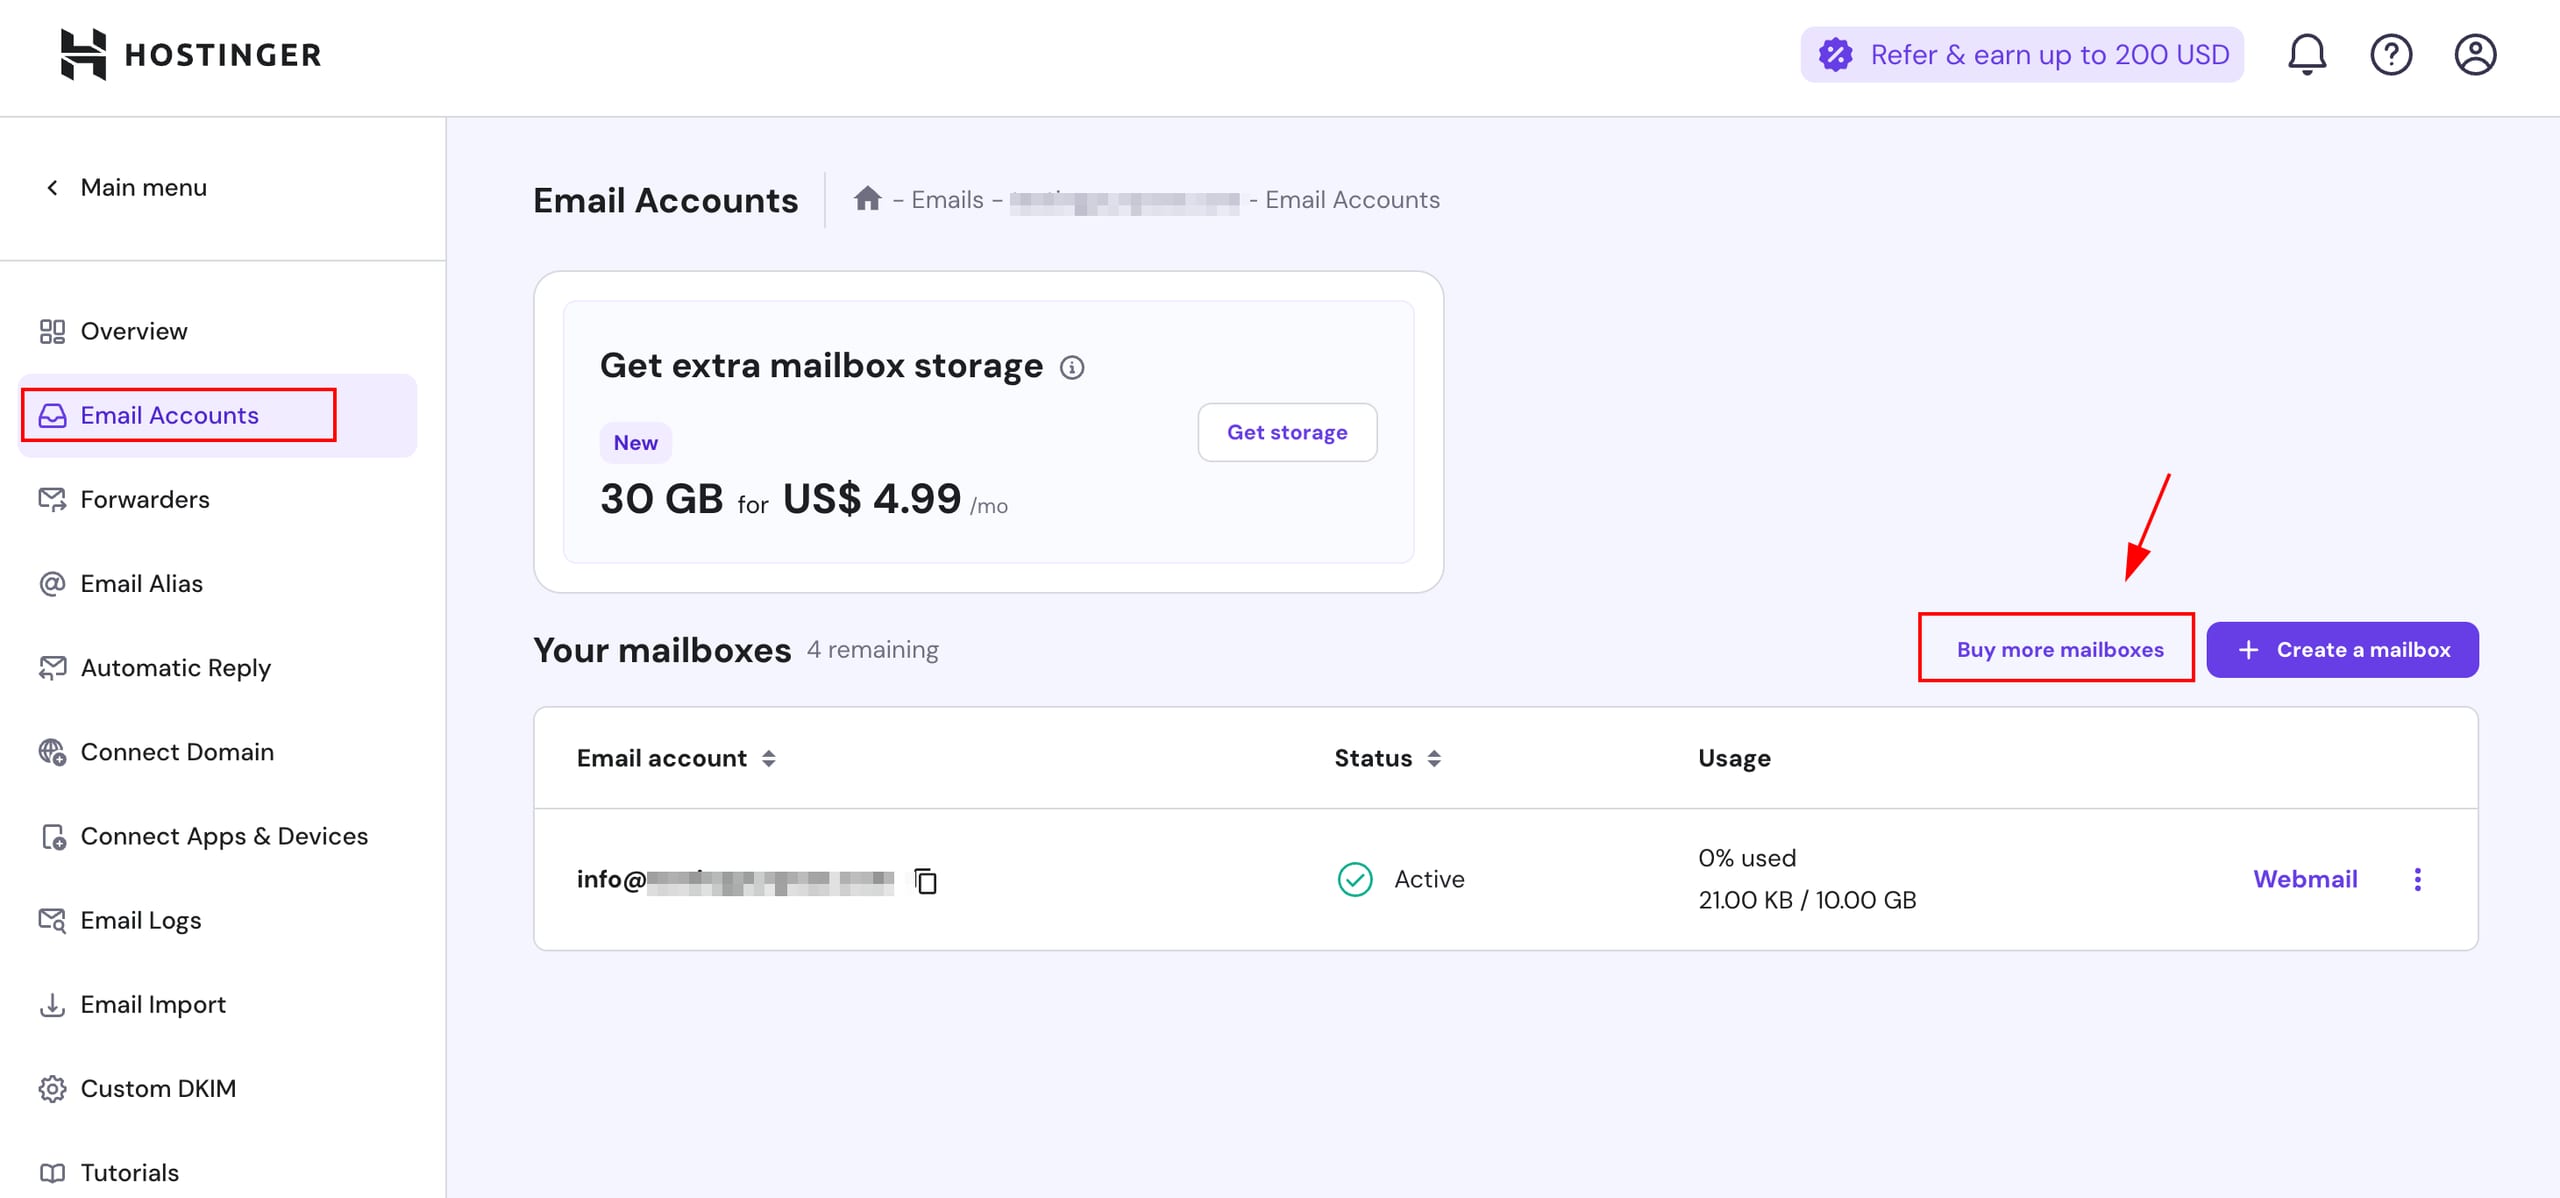This screenshot has width=2560, height=1198.
Task: Open Automatic Reply section
Action: pos(175,668)
